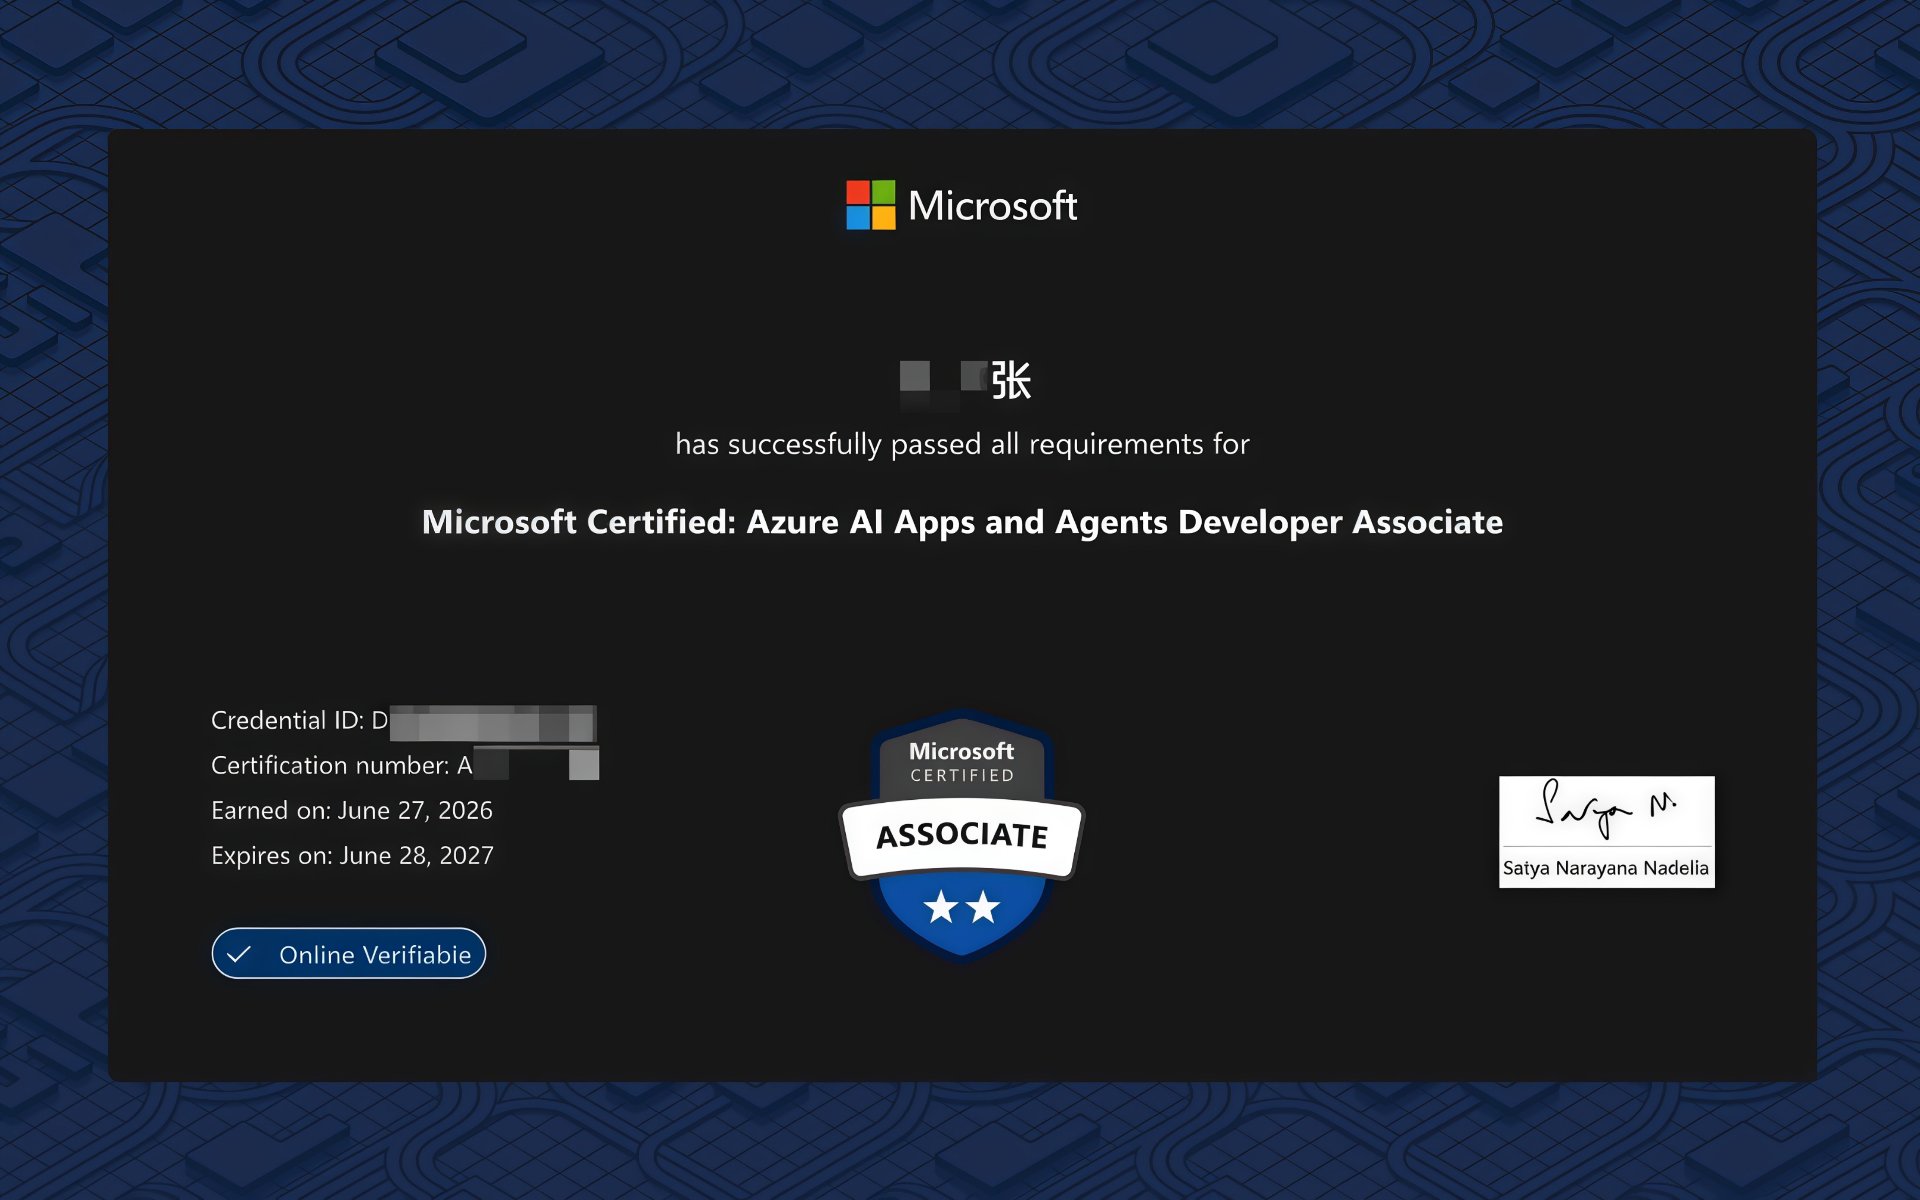The image size is (1920, 1200).
Task: Select the certification title text line
Action: pos(962,522)
